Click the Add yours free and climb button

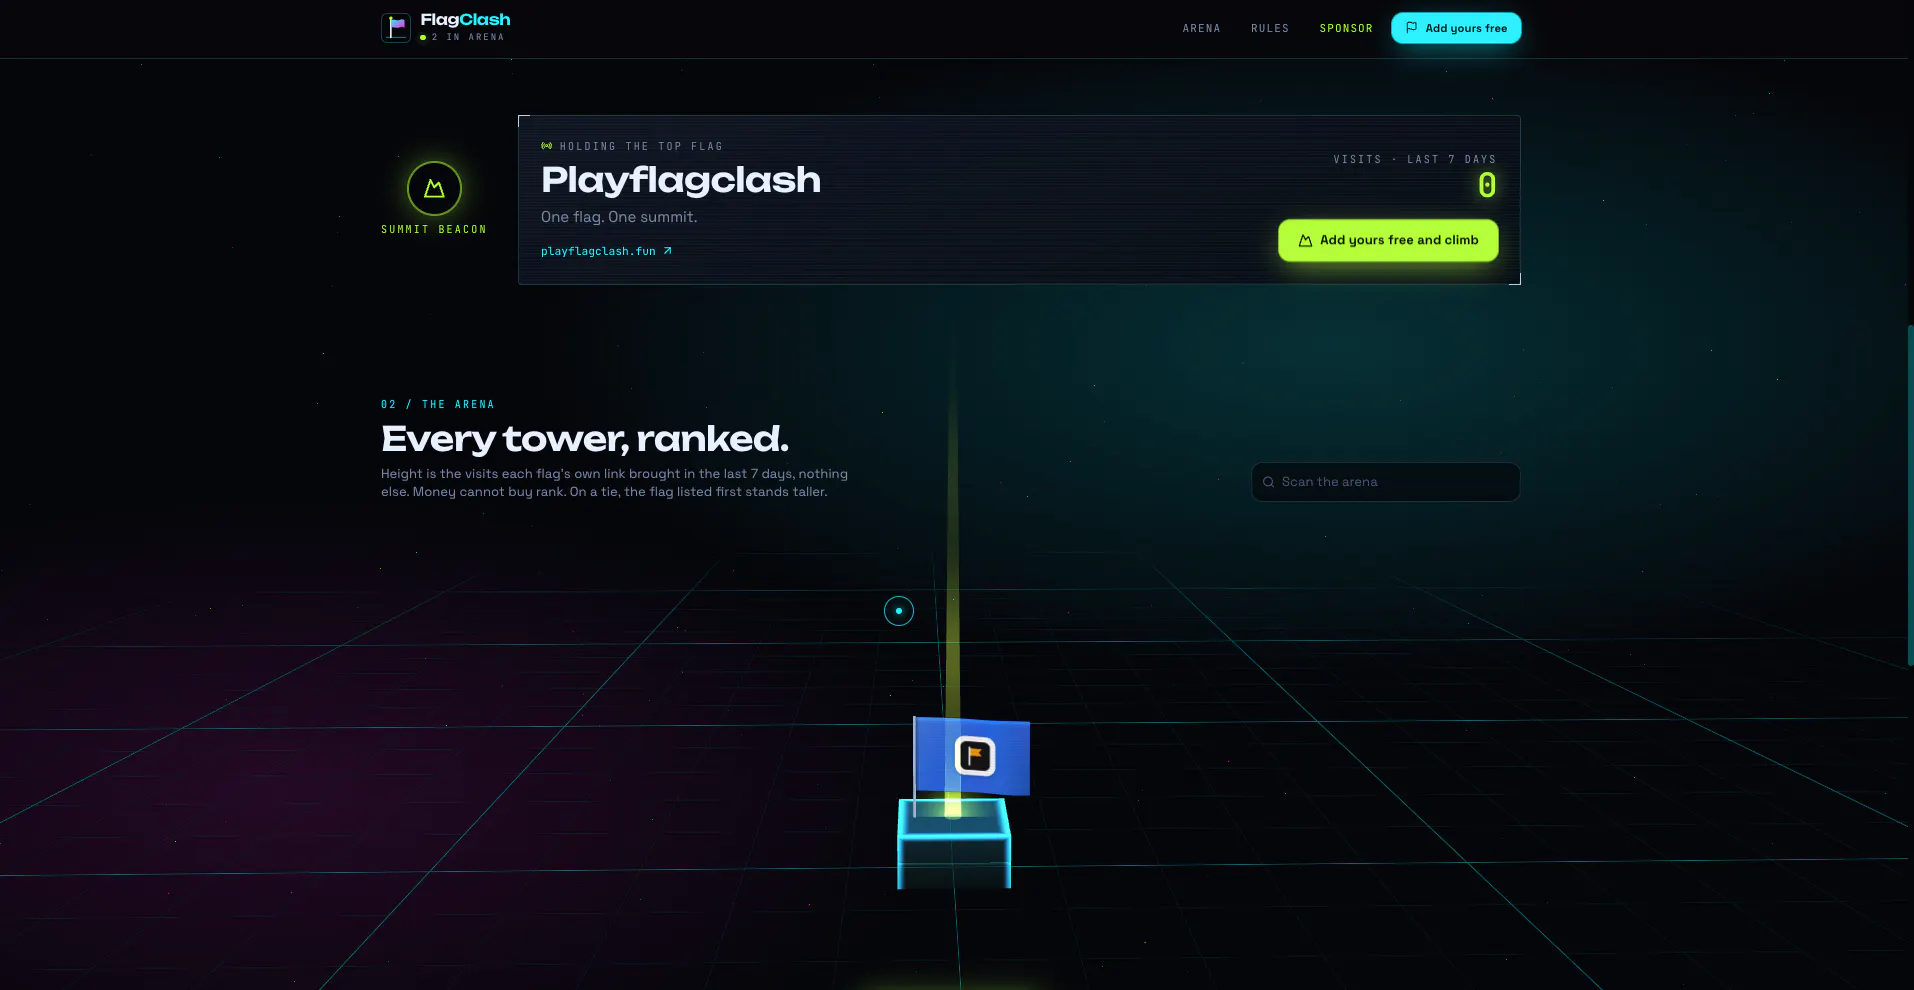click(1388, 240)
